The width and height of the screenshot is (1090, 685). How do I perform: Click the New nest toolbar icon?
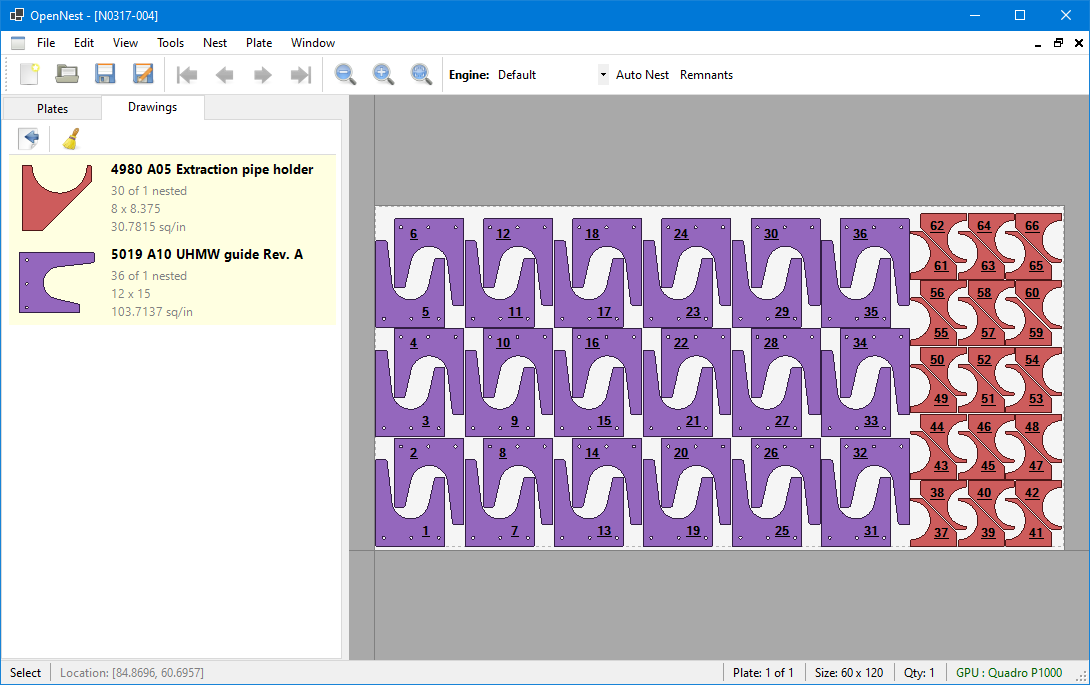point(29,74)
